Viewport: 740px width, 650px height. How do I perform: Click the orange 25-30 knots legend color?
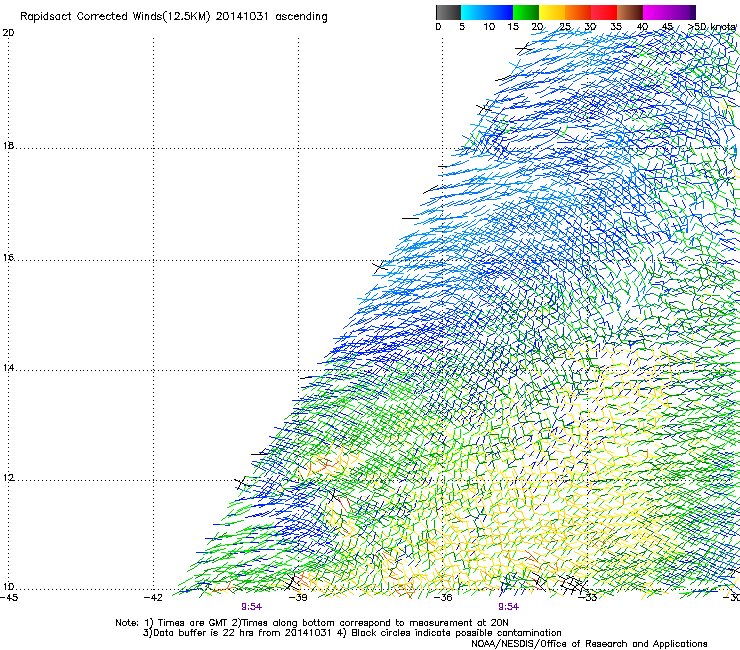tap(578, 12)
